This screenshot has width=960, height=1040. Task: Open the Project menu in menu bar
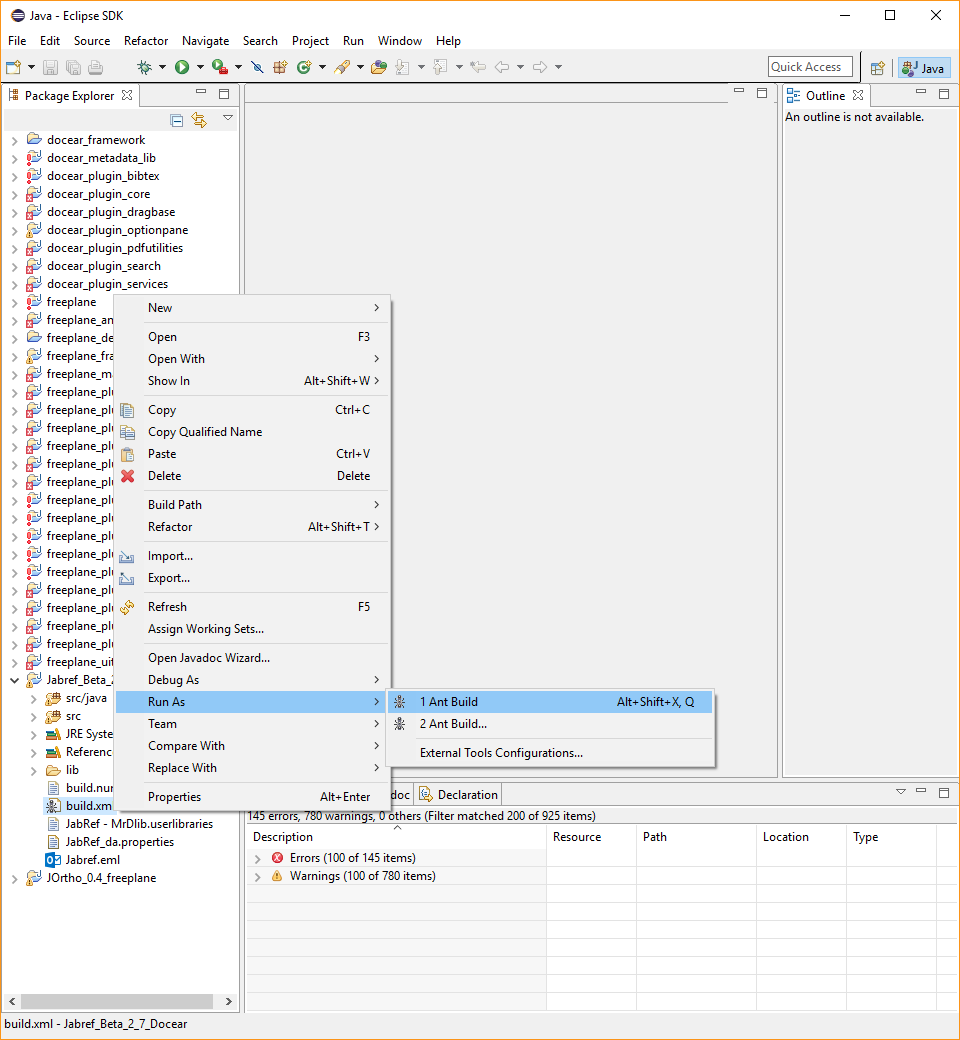click(x=310, y=40)
